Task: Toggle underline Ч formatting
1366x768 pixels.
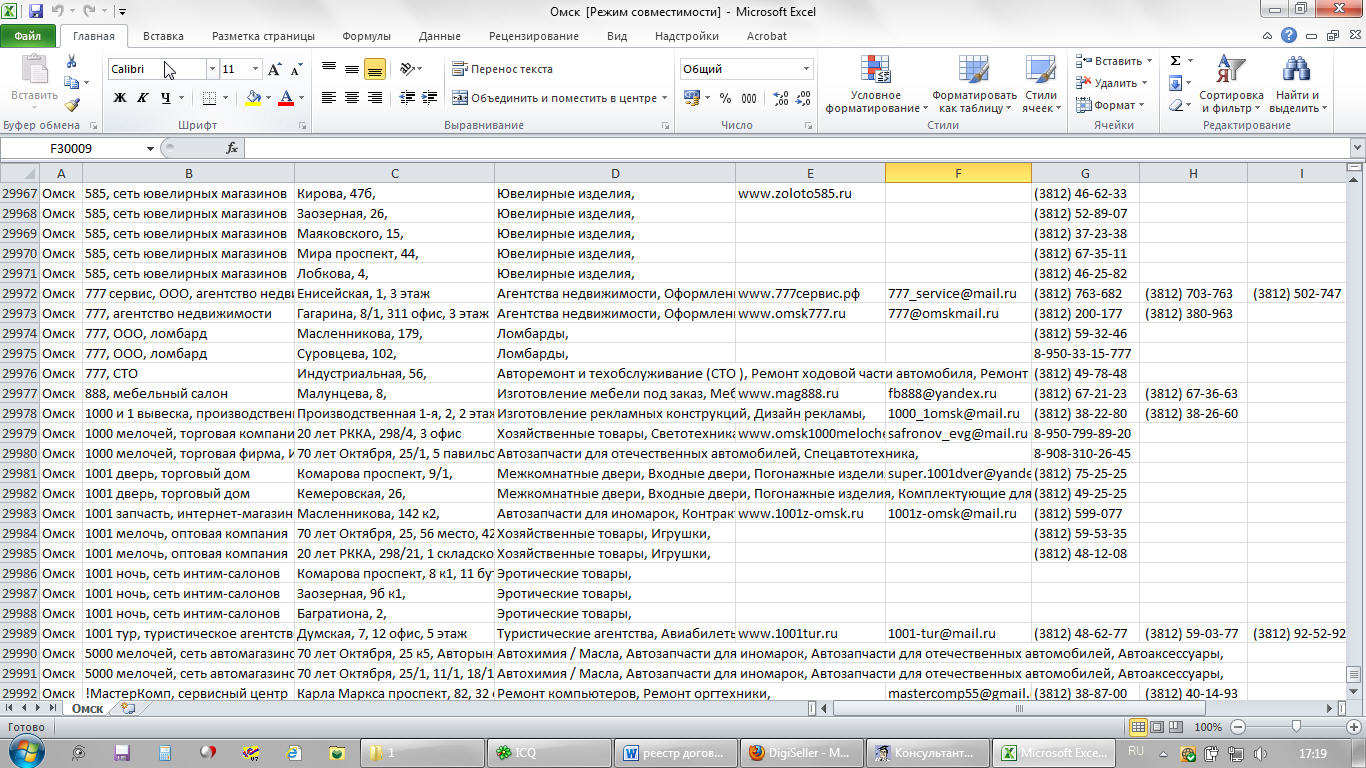Action: (x=165, y=98)
